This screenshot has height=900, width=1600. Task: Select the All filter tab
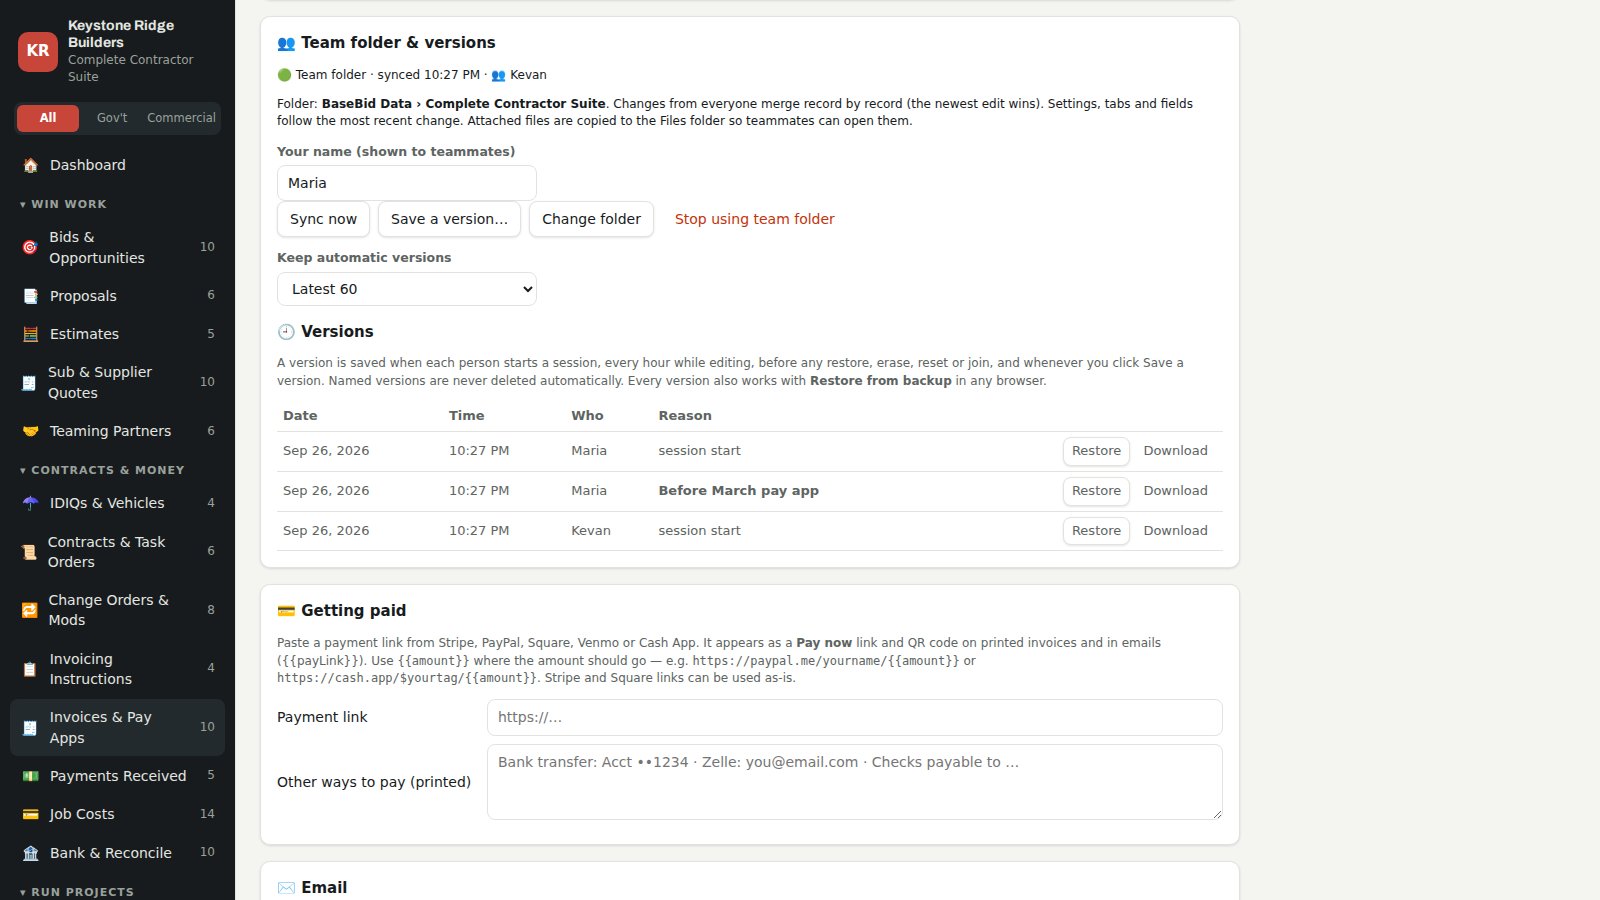[47, 118]
